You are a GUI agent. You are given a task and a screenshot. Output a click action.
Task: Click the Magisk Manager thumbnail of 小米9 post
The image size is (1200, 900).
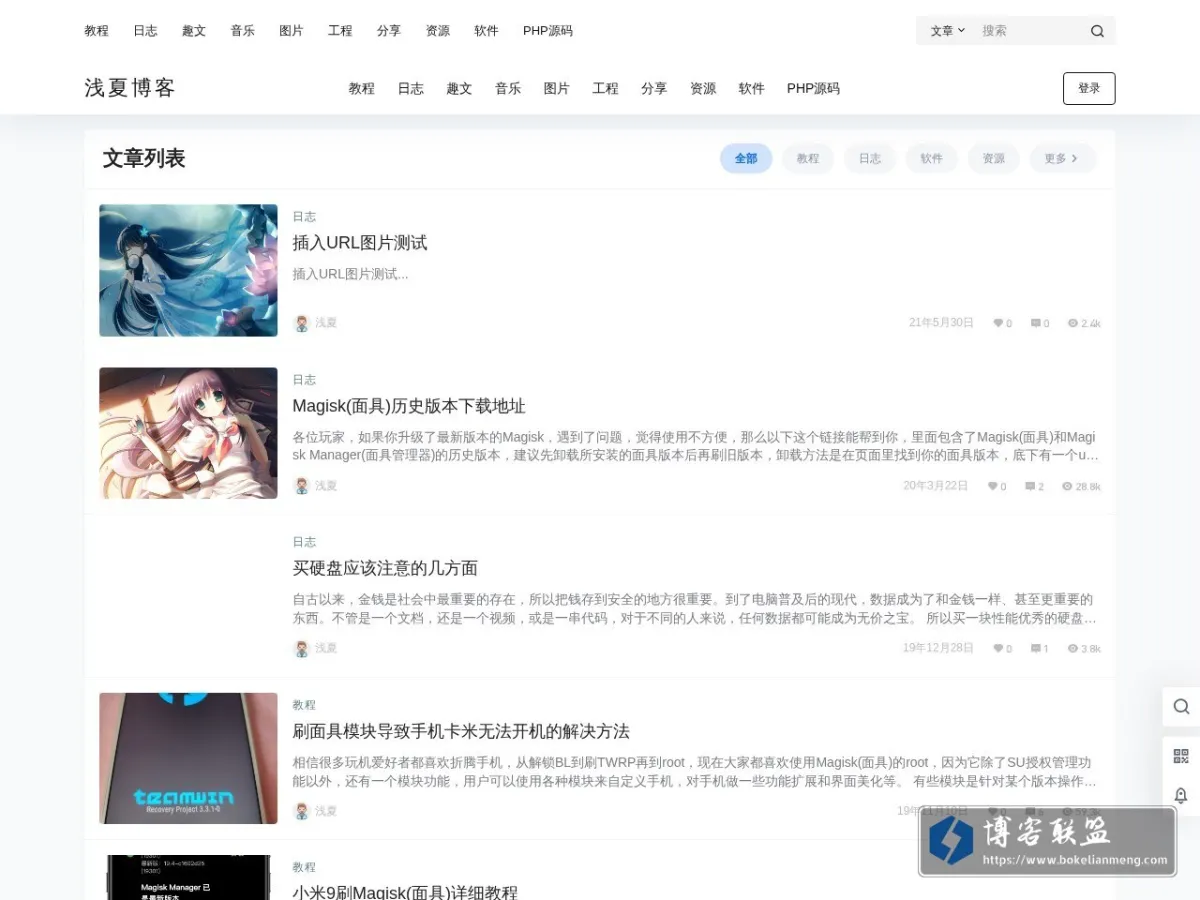pos(188,877)
